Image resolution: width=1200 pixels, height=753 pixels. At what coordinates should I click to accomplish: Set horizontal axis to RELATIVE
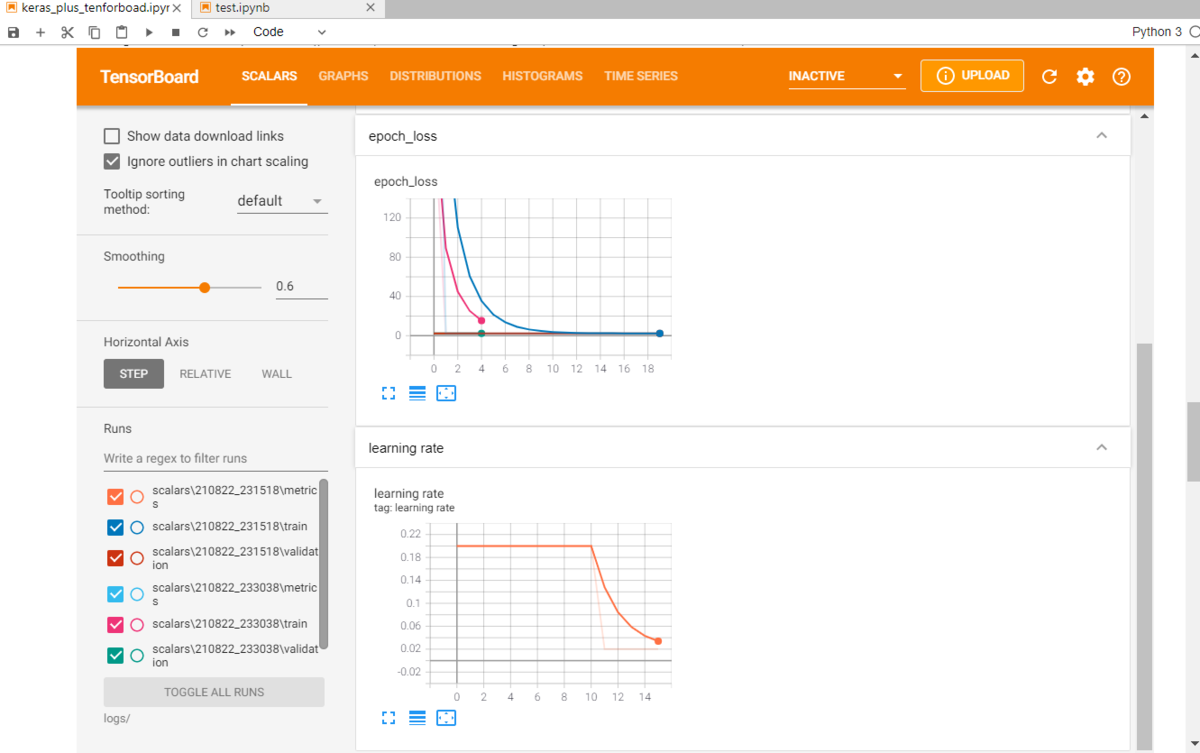(205, 374)
